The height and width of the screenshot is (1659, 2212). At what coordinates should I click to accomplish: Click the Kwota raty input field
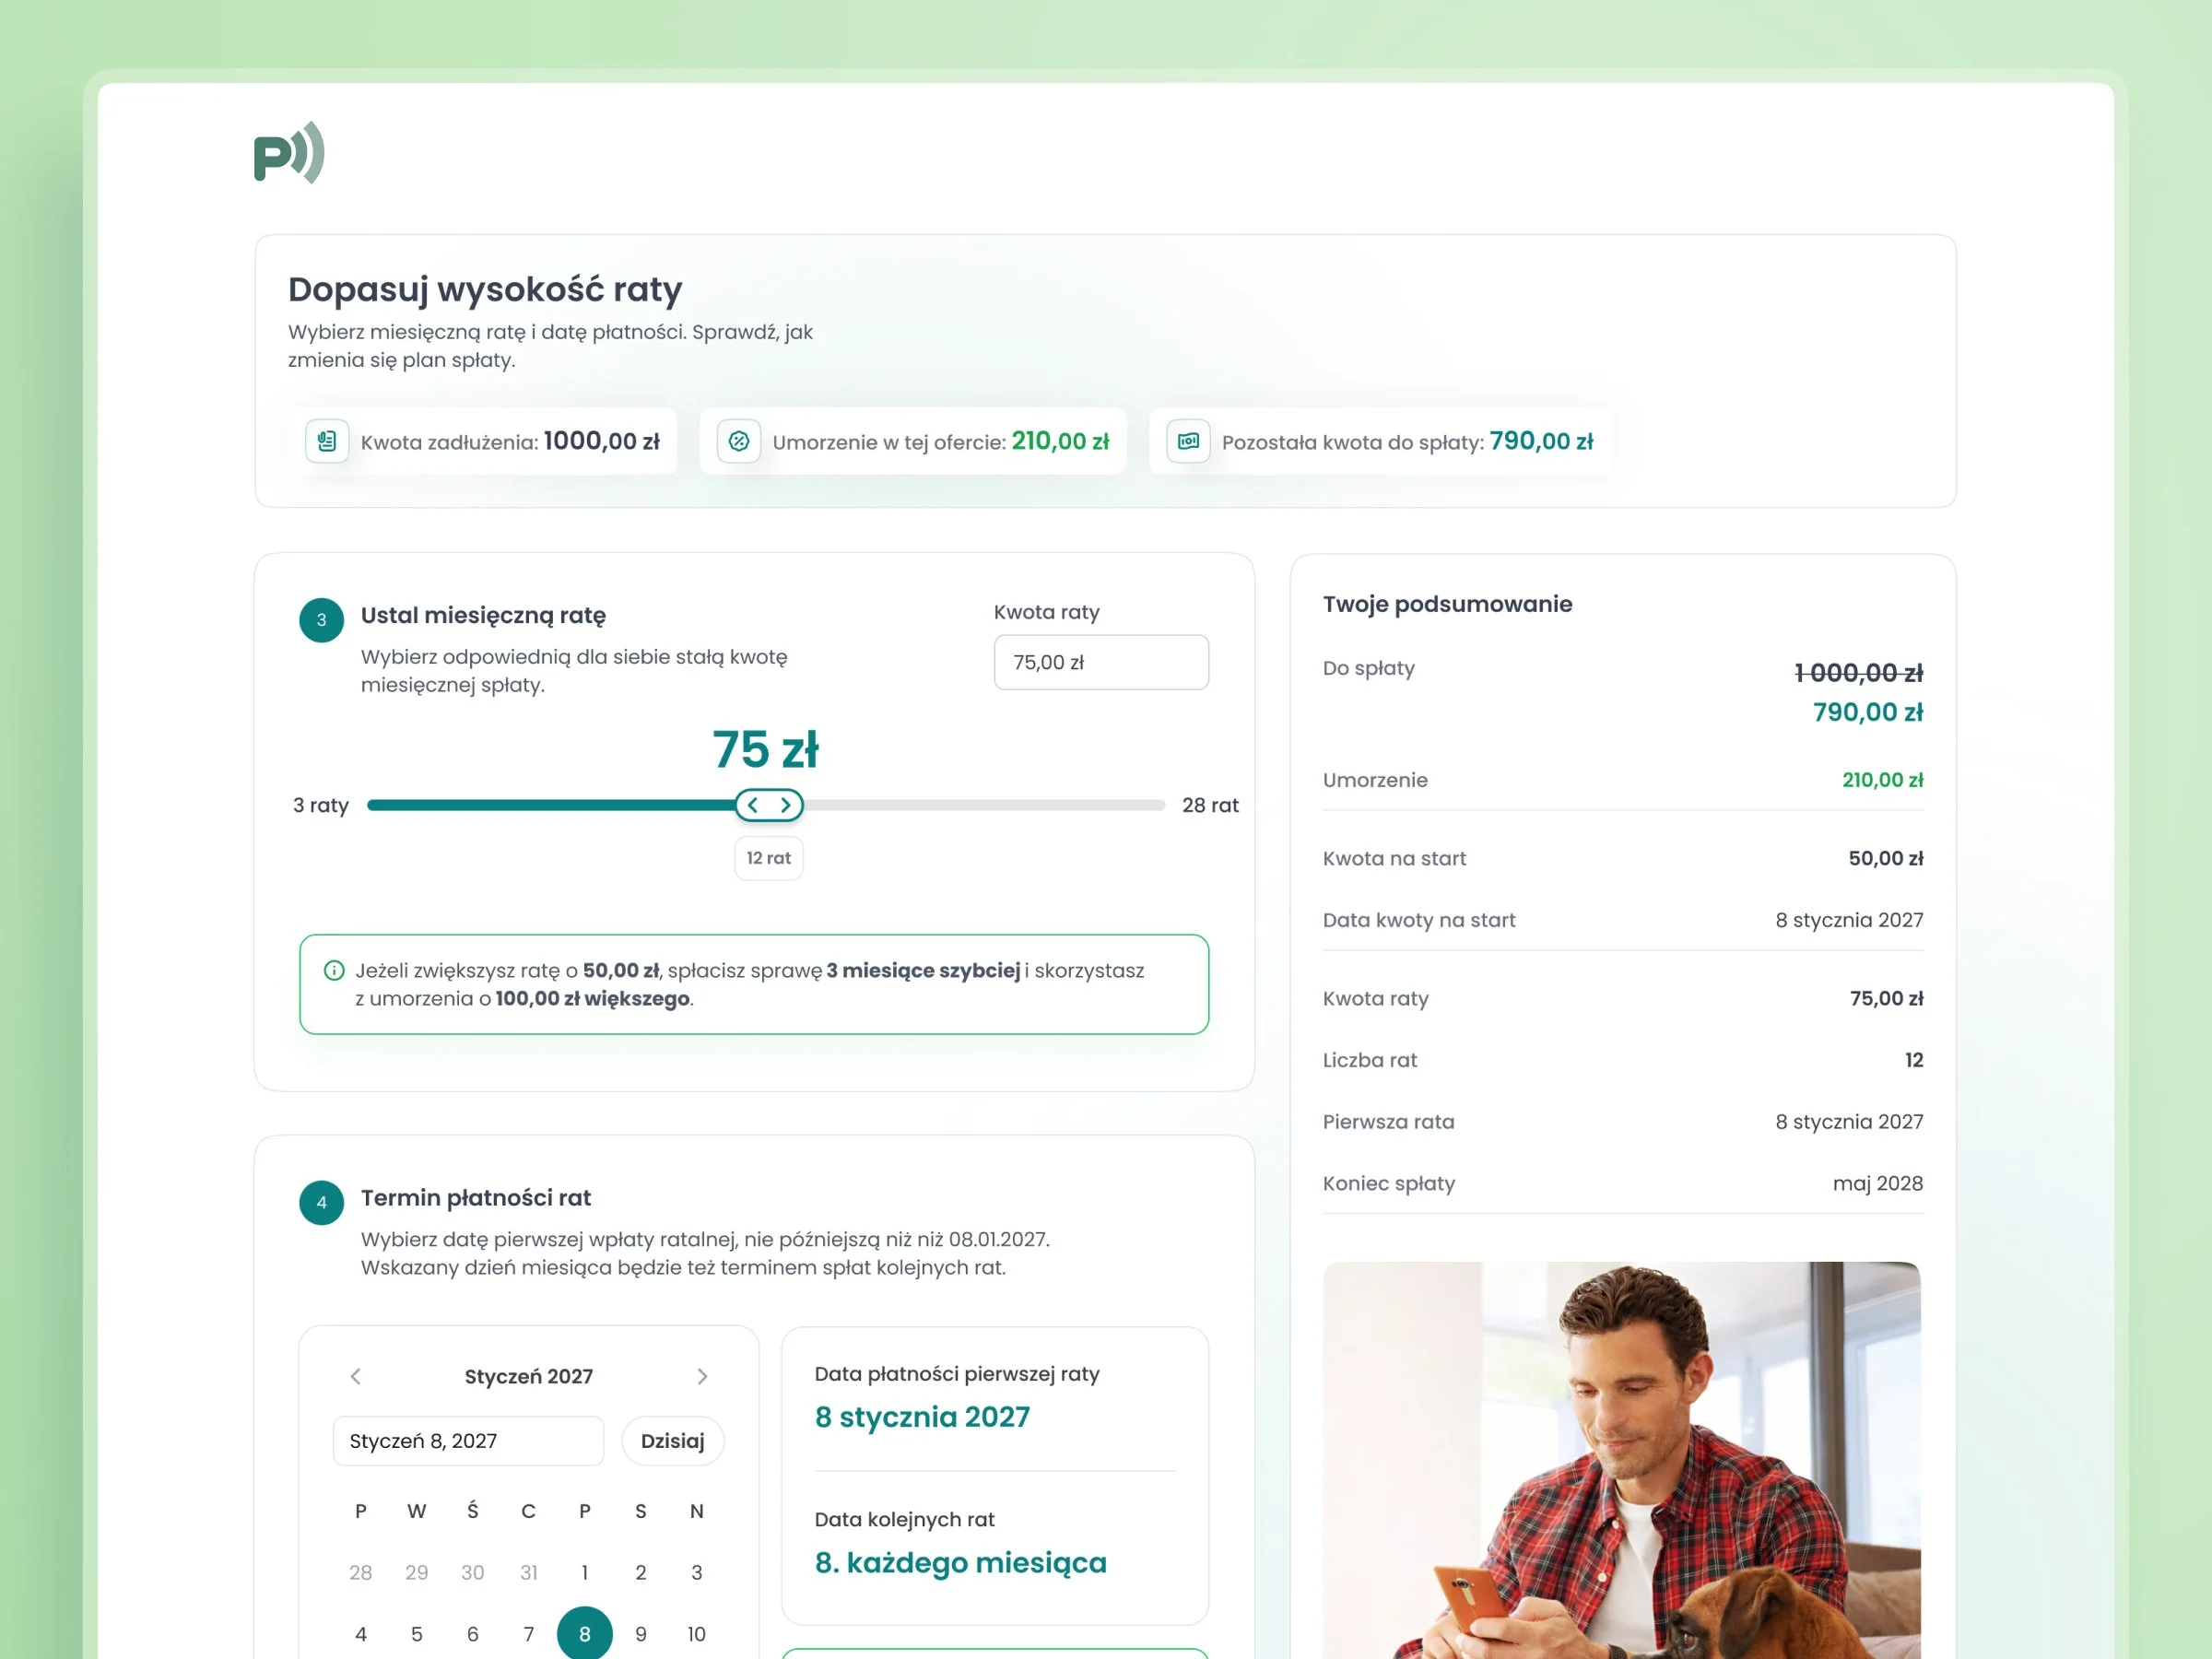1101,662
